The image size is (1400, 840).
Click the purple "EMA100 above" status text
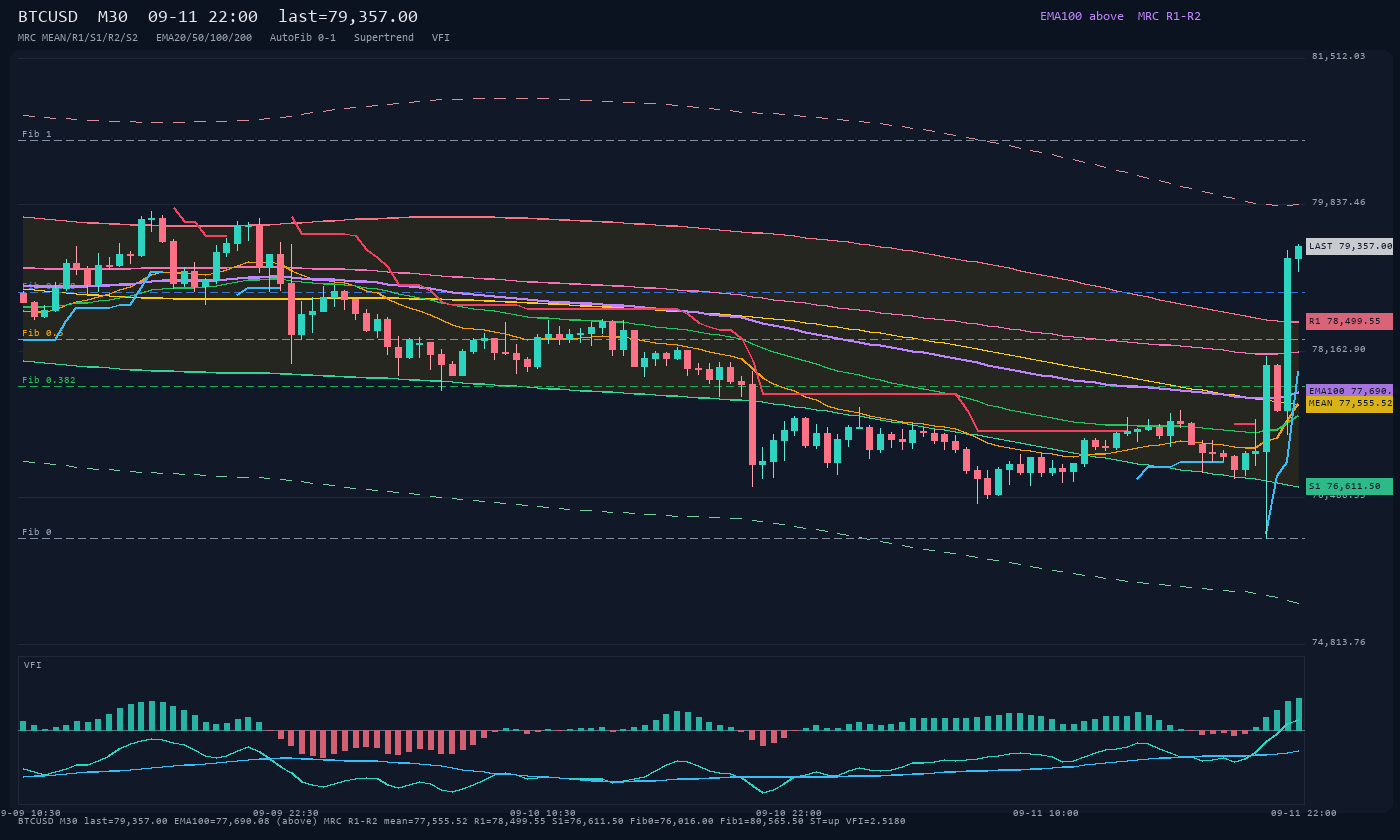[1082, 16]
